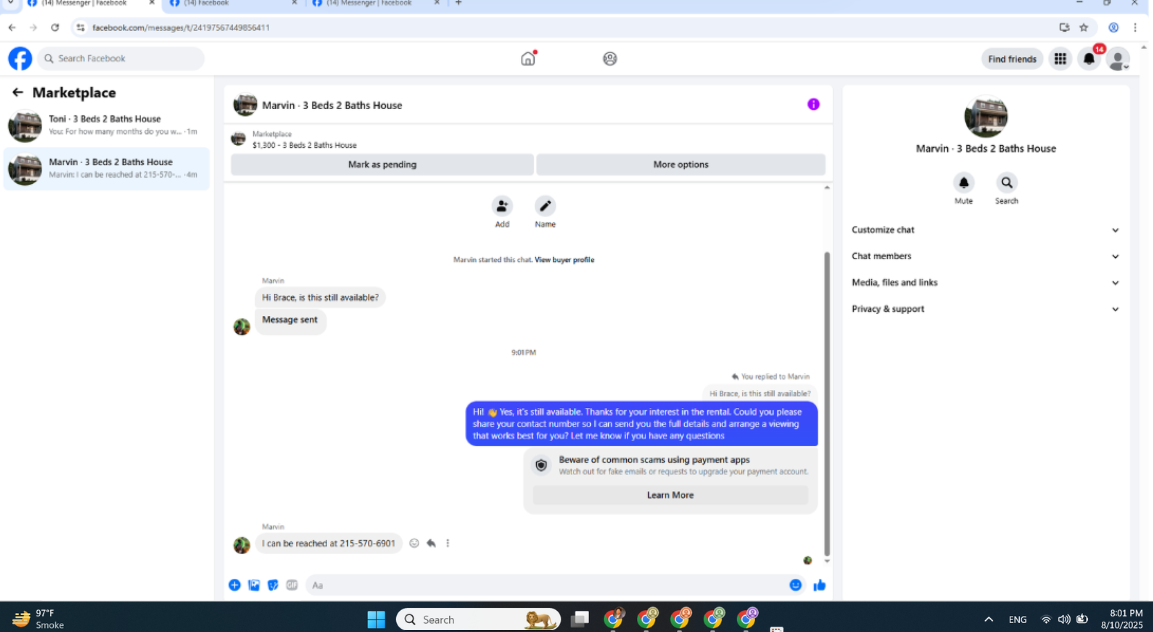Show hidden system tray icons chevron
The height and width of the screenshot is (632, 1153).
coord(988,619)
